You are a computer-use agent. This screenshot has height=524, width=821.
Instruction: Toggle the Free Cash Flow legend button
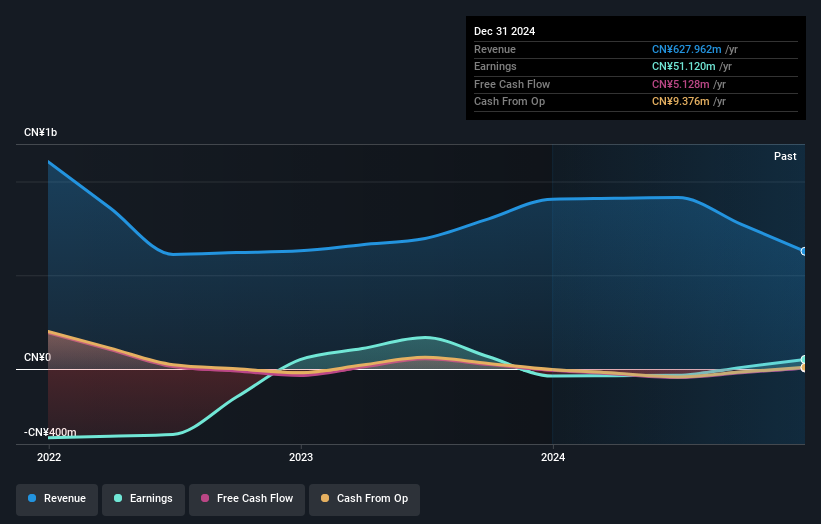(247, 499)
